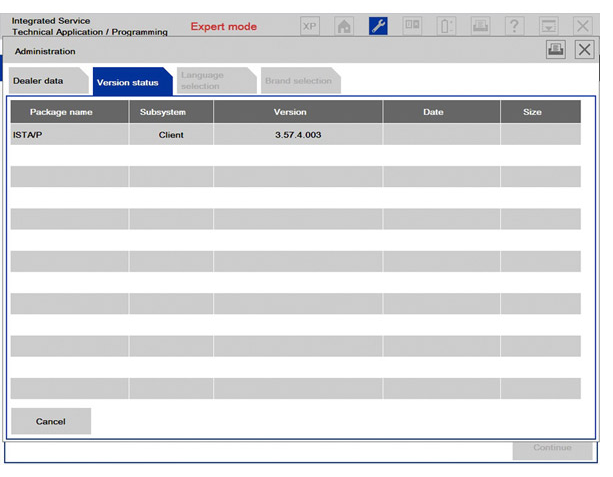Click the Date column header
Screen dimensions: 613x477
pyautogui.click(x=433, y=112)
